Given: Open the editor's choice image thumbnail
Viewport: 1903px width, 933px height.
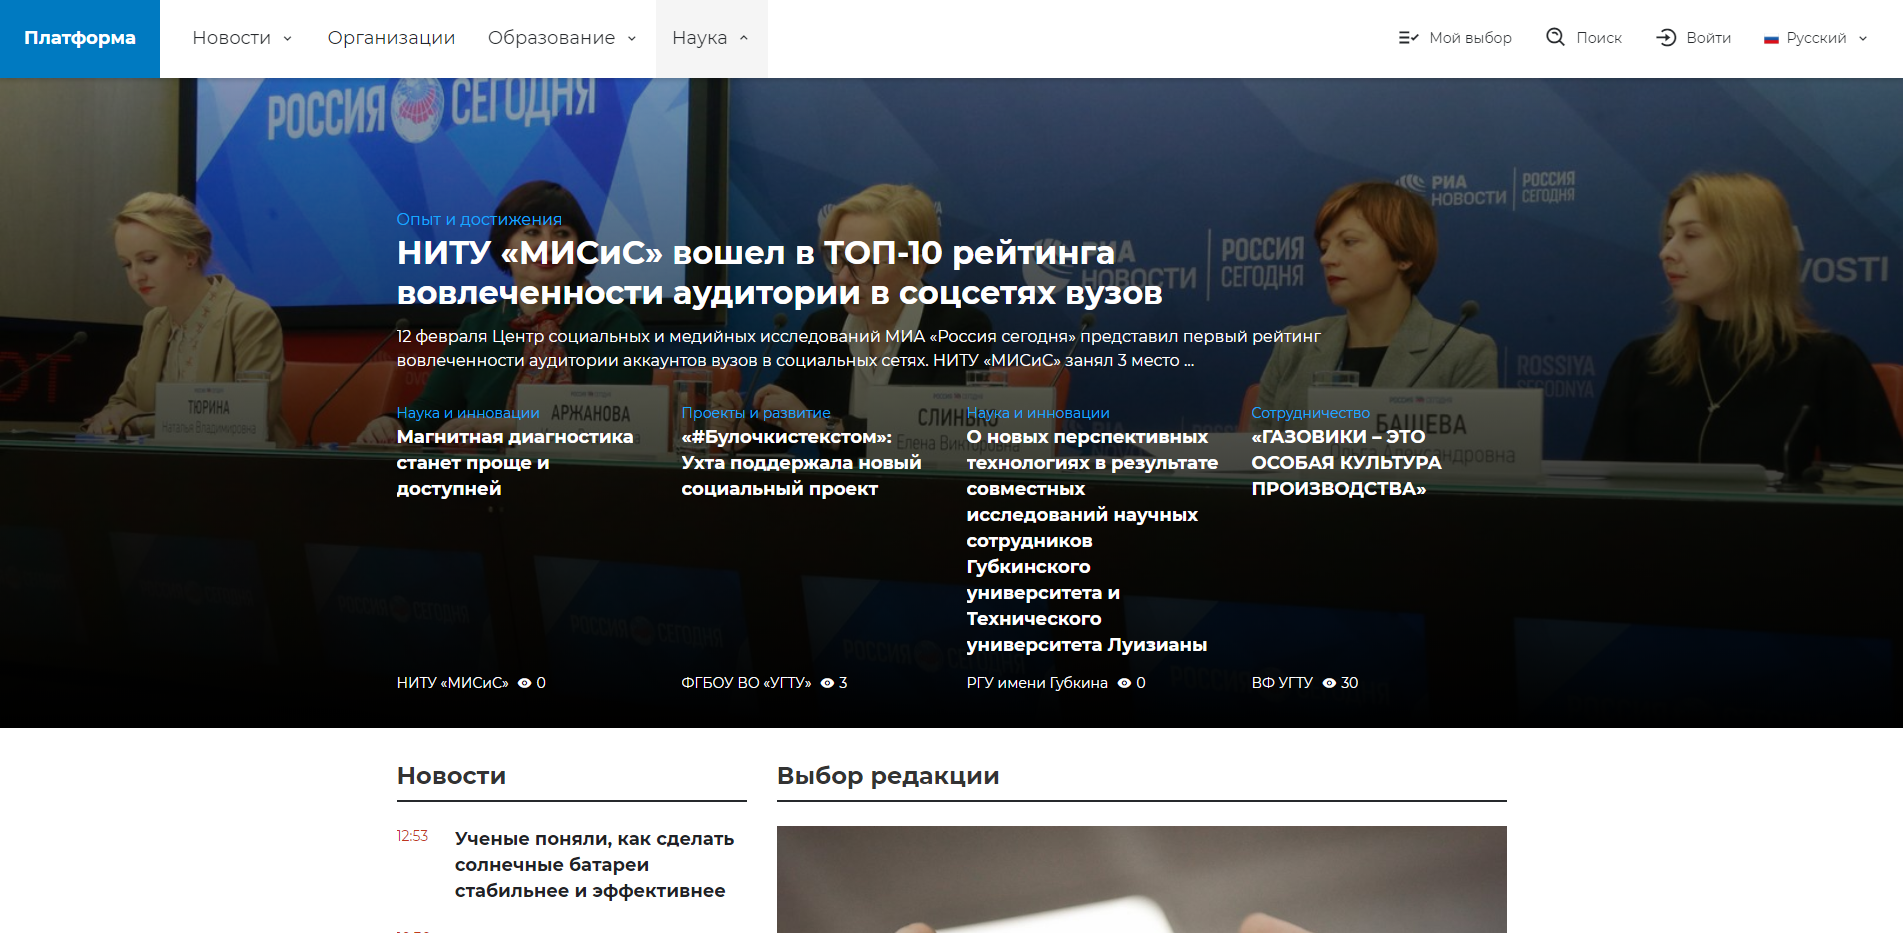Looking at the screenshot, I should [x=1141, y=878].
